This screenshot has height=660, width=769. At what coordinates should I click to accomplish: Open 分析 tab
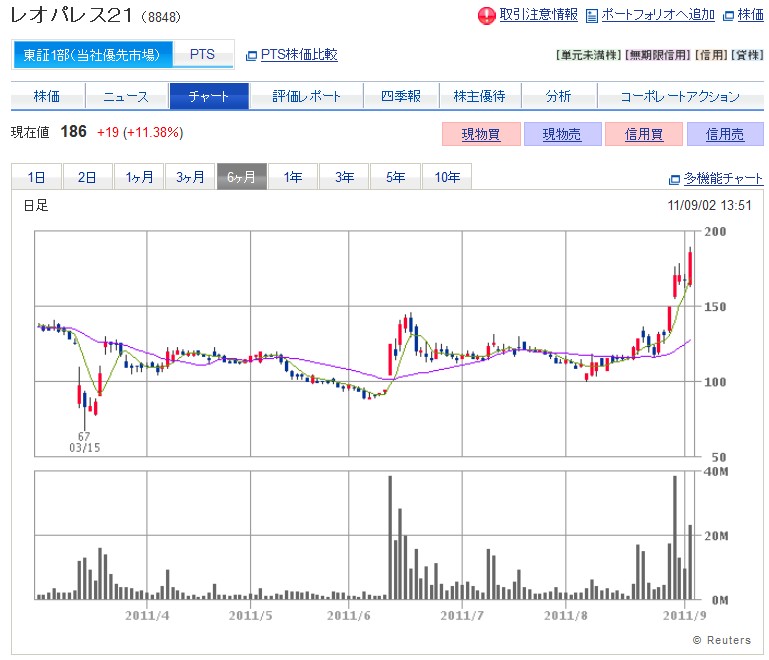(x=559, y=96)
